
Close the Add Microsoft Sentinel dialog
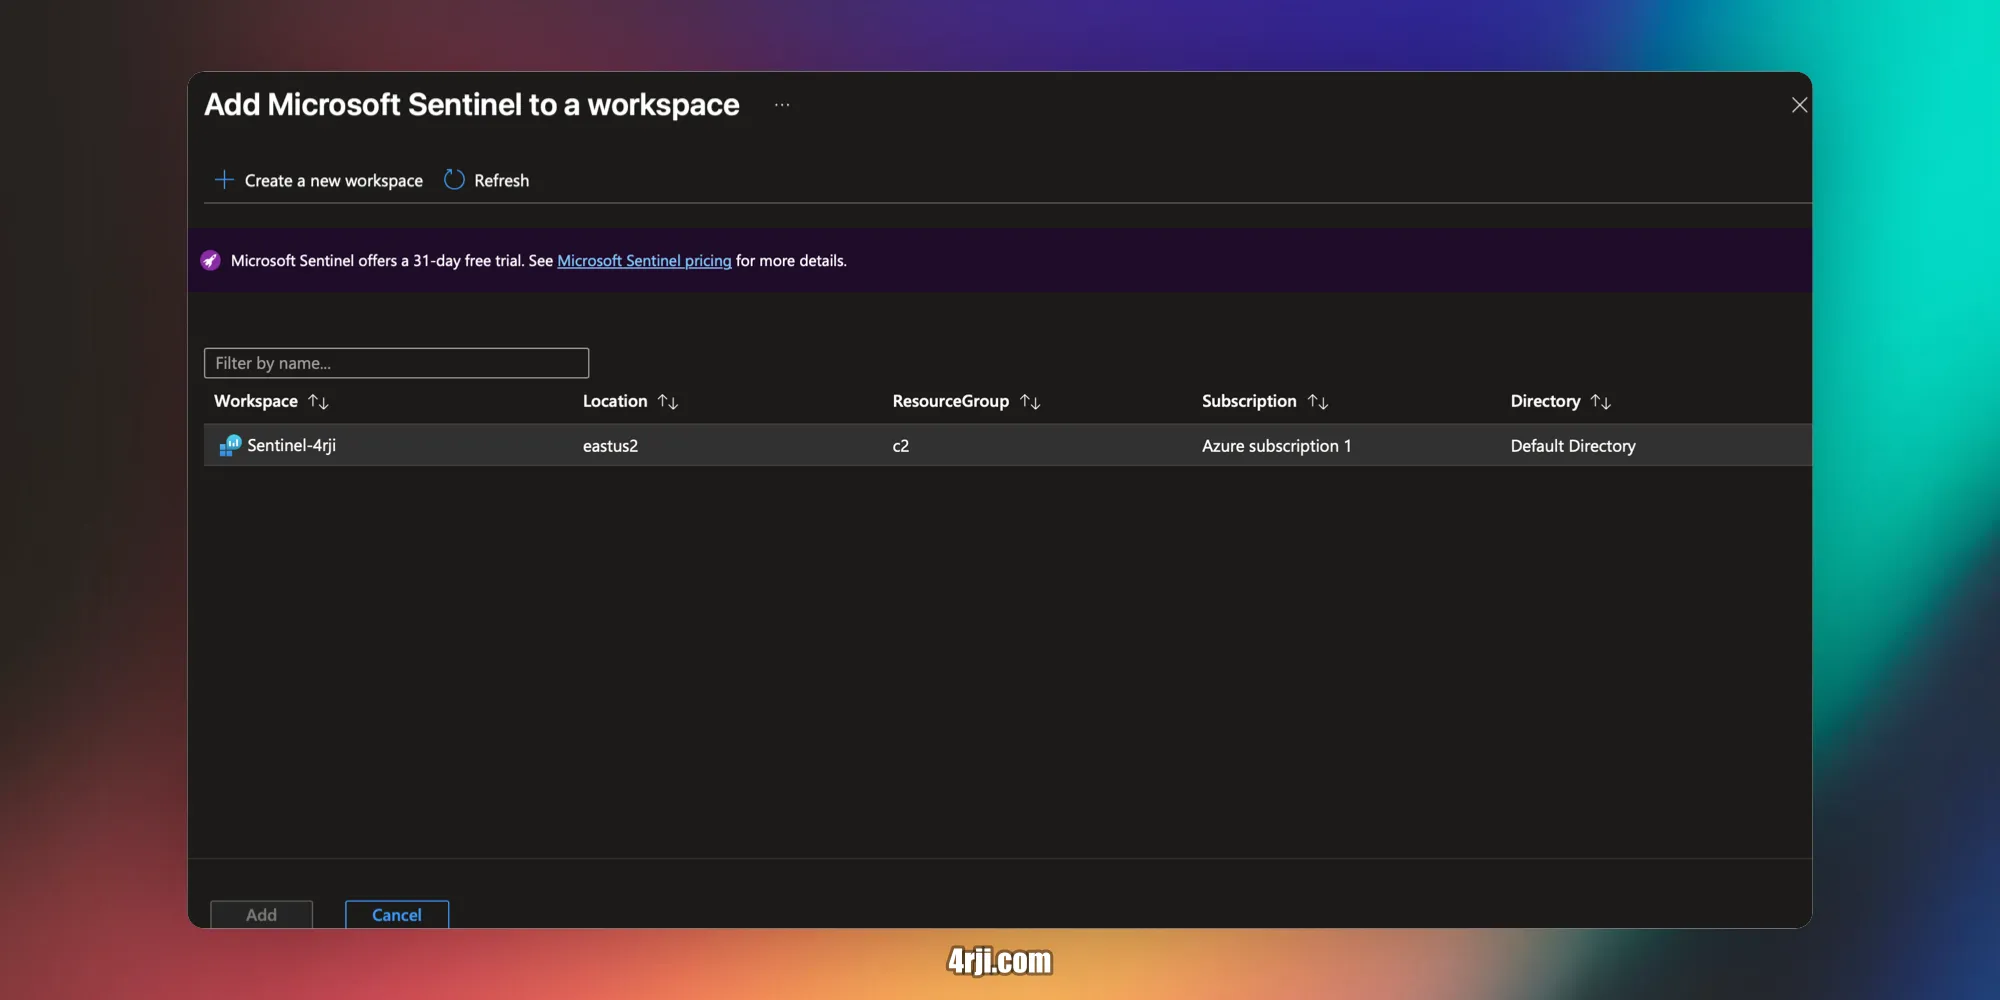(1798, 104)
